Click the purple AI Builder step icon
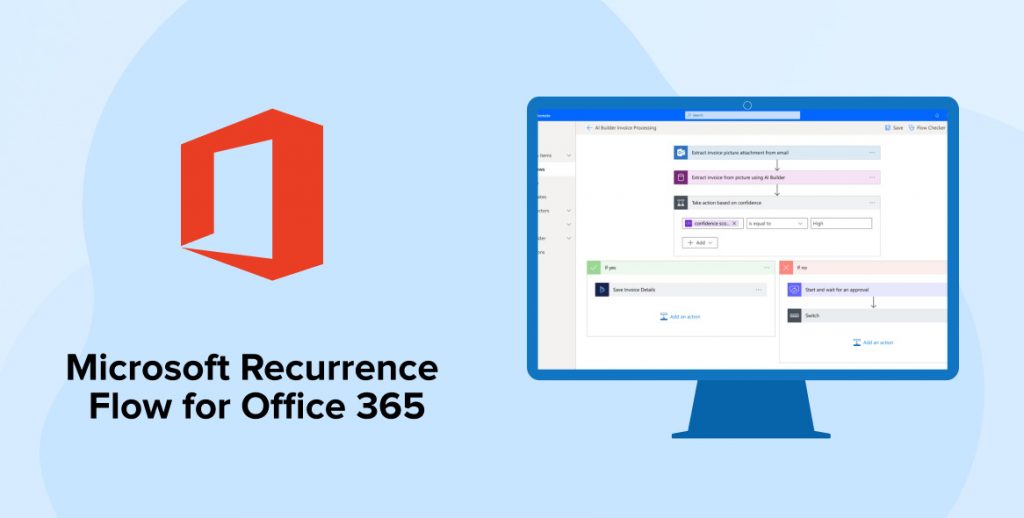This screenshot has height=518, width=1024. 680,177
